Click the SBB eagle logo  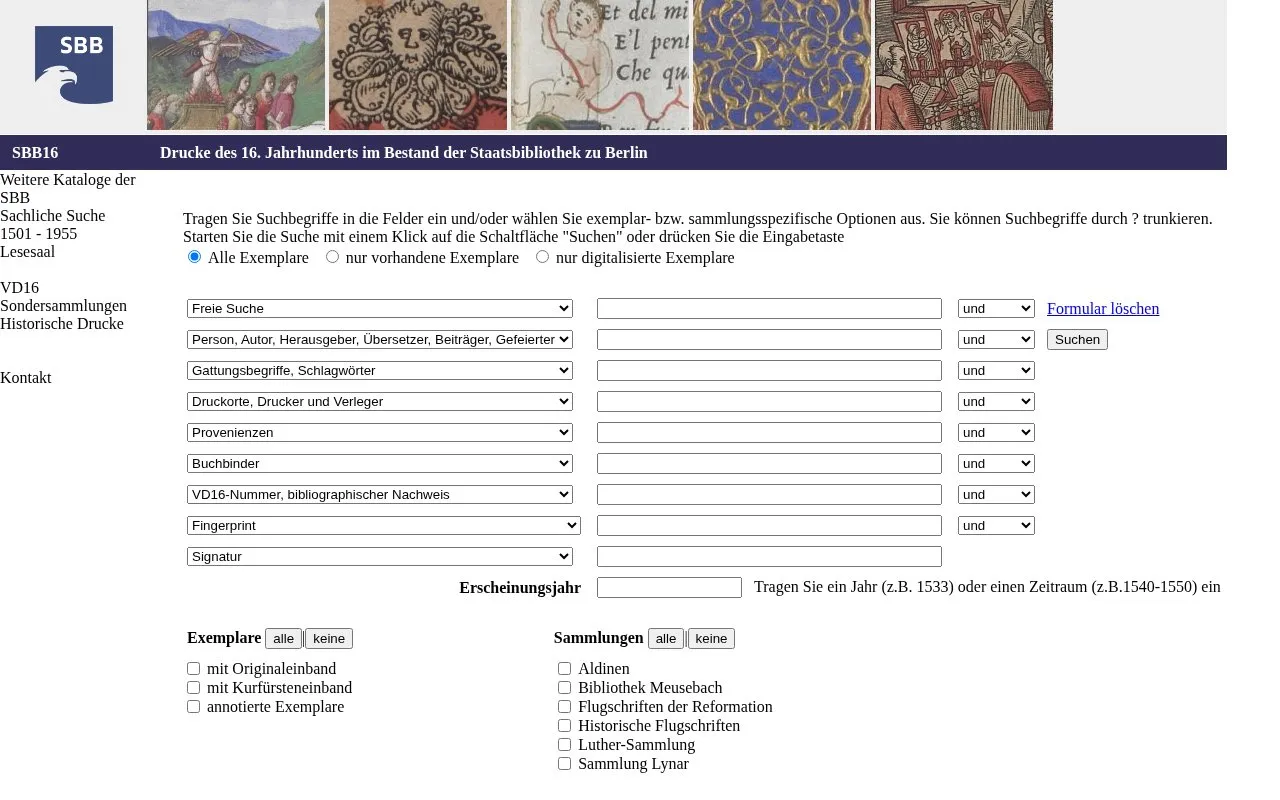[74, 65]
